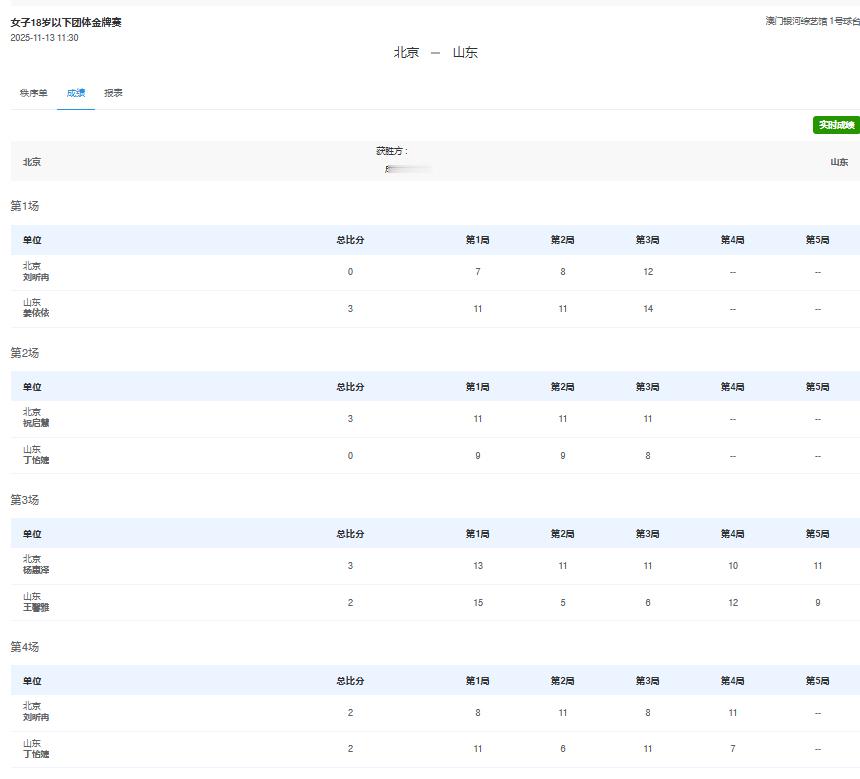
Task: Click the 第2场 section heading
Action: click(x=25, y=353)
